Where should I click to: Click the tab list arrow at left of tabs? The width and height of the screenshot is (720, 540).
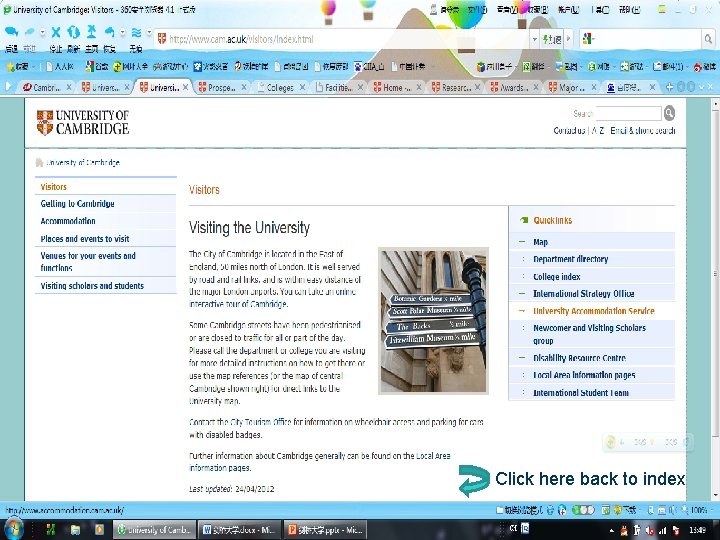pyautogui.click(x=8, y=86)
